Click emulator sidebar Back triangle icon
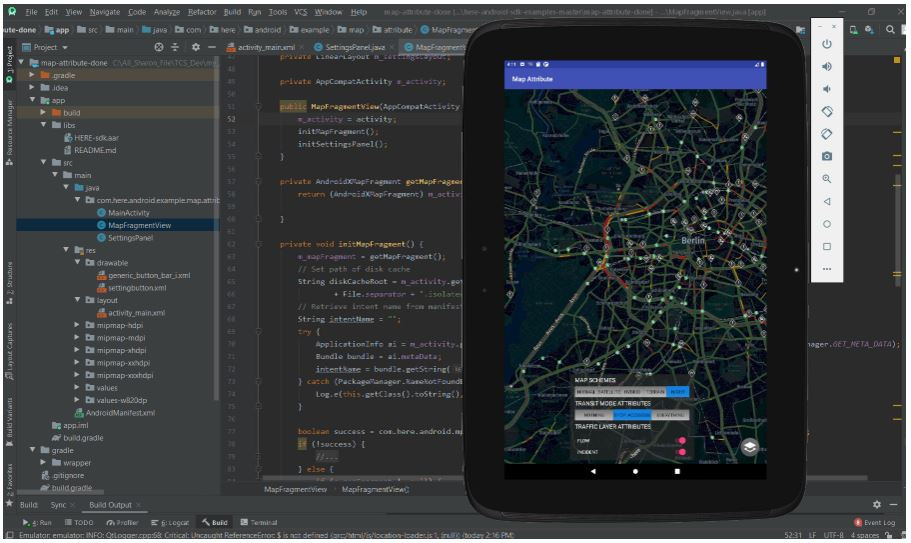Viewport: 911px width, 543px height. coord(827,202)
